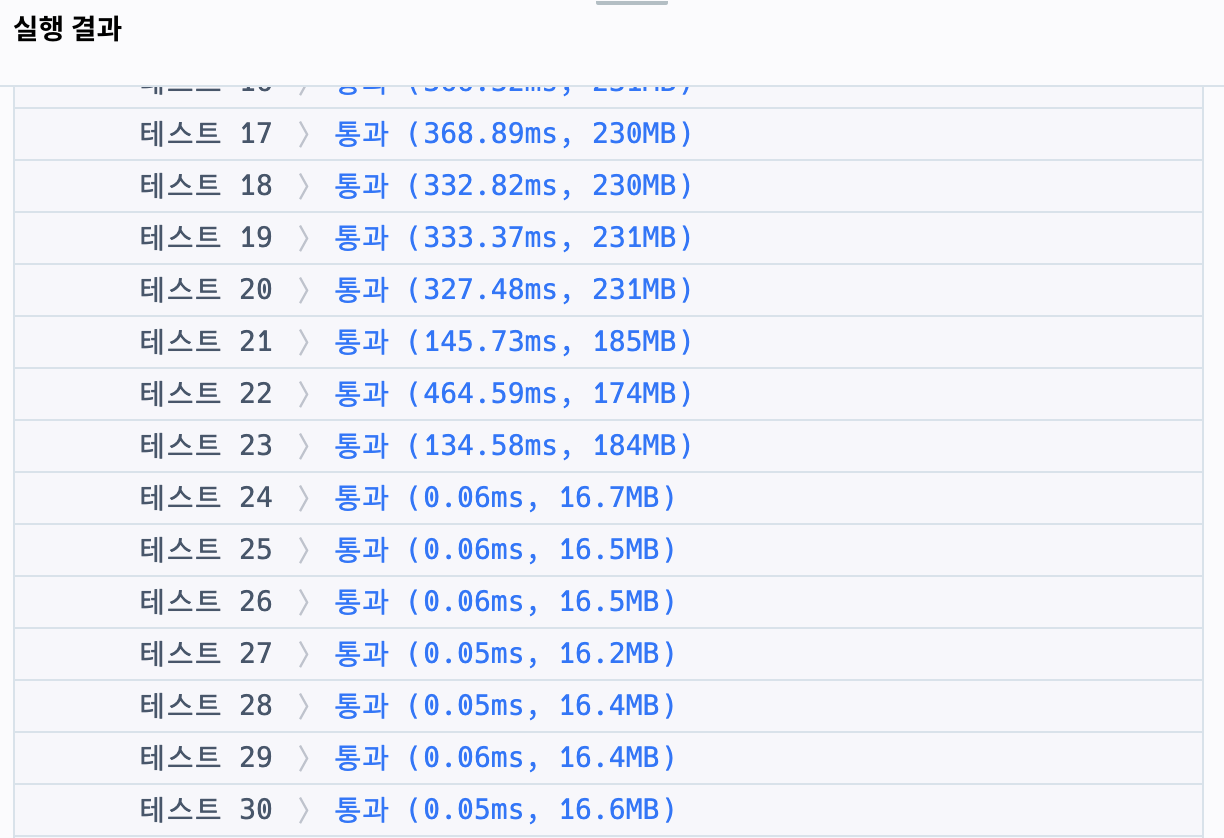This screenshot has width=1224, height=838.
Task: Select test 19 label
Action: click(206, 237)
